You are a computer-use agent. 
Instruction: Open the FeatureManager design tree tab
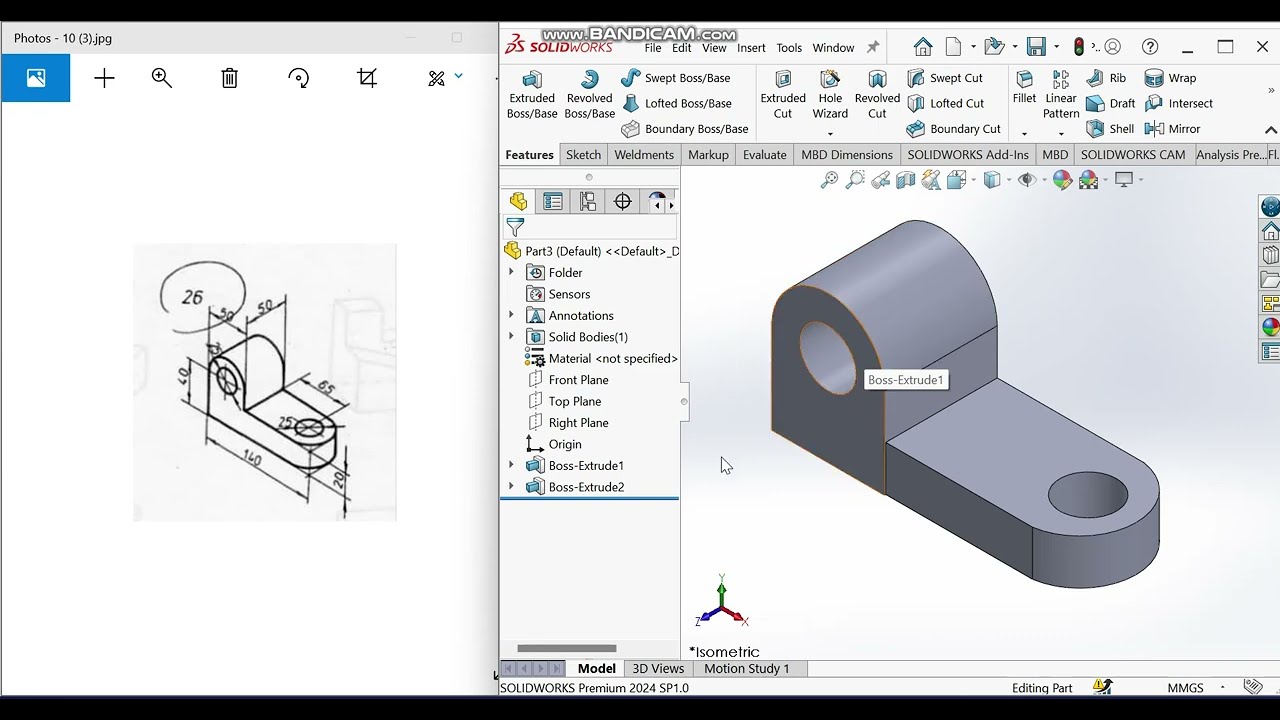(518, 202)
